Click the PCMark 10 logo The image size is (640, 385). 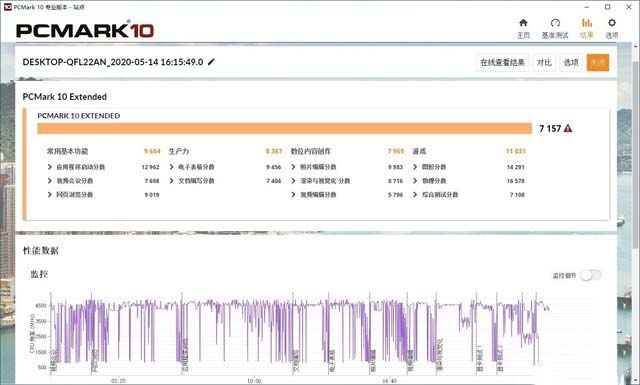85,31
